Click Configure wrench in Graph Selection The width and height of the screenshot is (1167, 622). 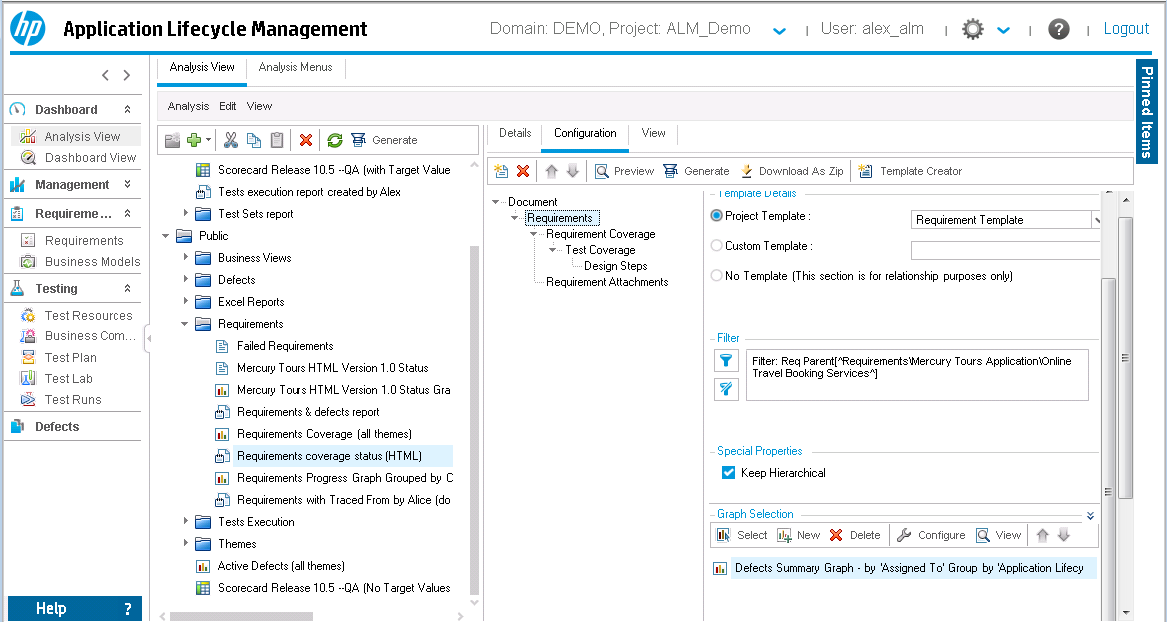click(931, 535)
